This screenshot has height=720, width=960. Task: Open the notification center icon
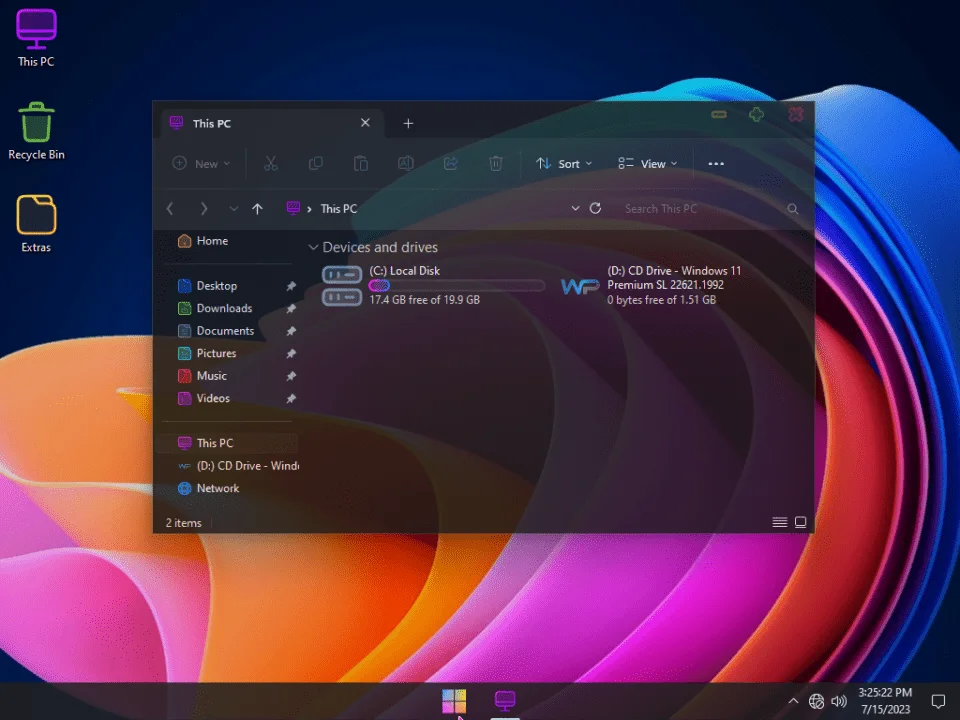pos(938,701)
